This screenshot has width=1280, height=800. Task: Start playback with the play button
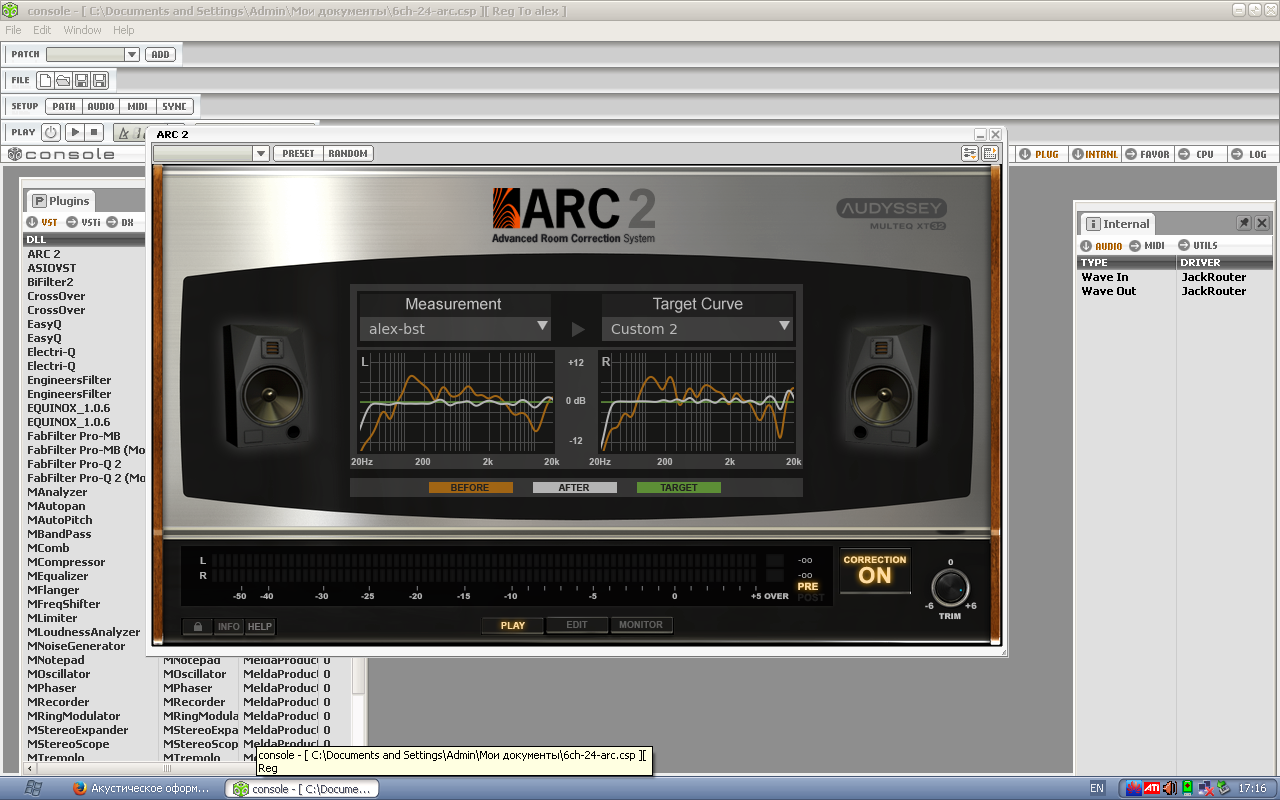[75, 132]
